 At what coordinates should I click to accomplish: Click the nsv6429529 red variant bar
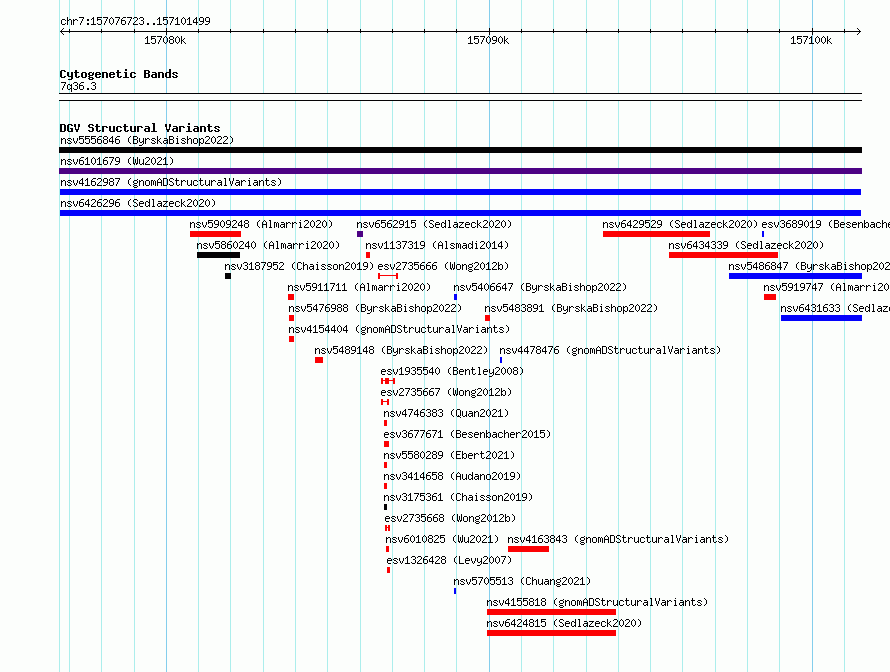[x=656, y=234]
